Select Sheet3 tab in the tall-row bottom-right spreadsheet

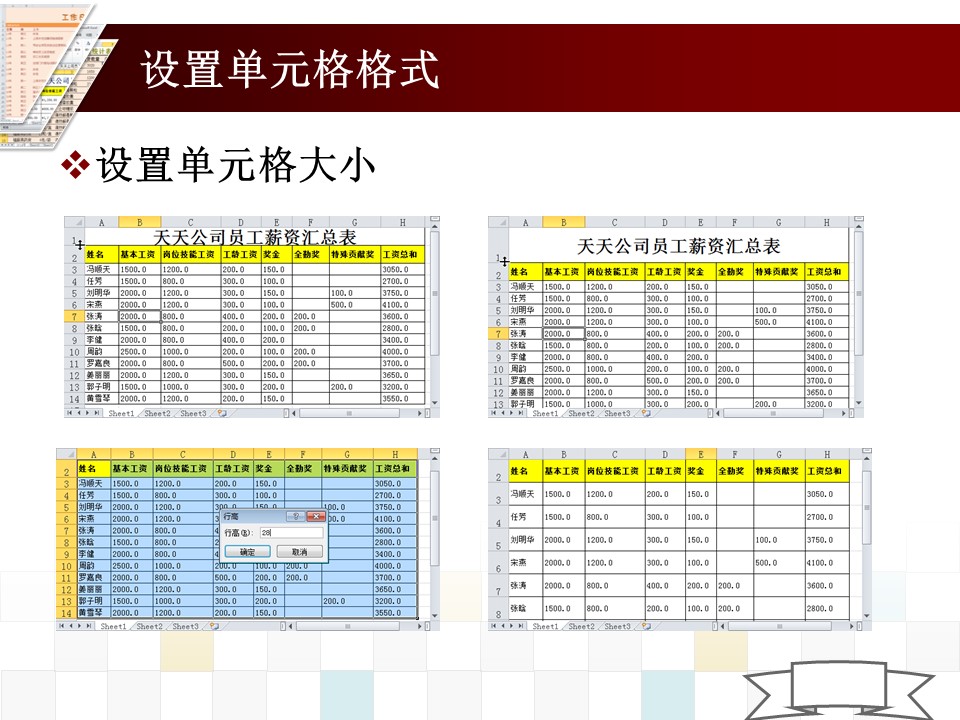click(617, 626)
